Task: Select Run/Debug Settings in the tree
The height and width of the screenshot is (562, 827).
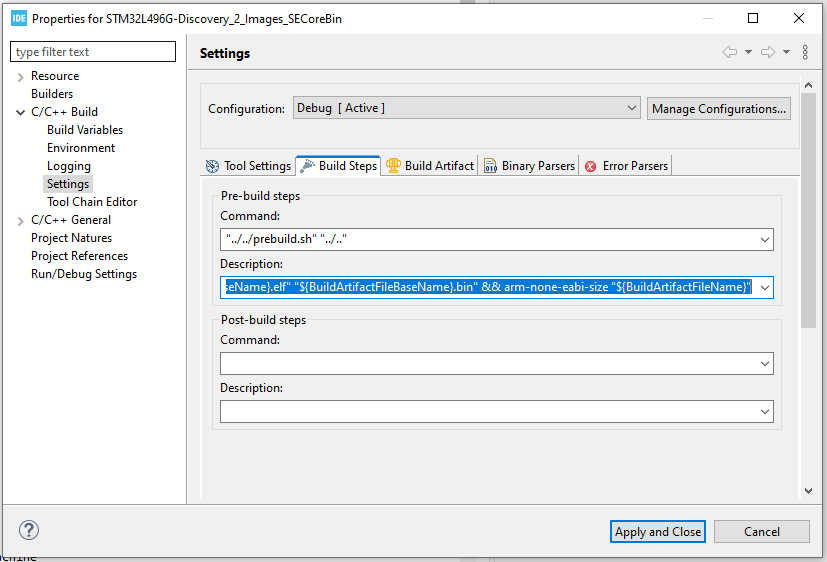Action: coord(84,274)
